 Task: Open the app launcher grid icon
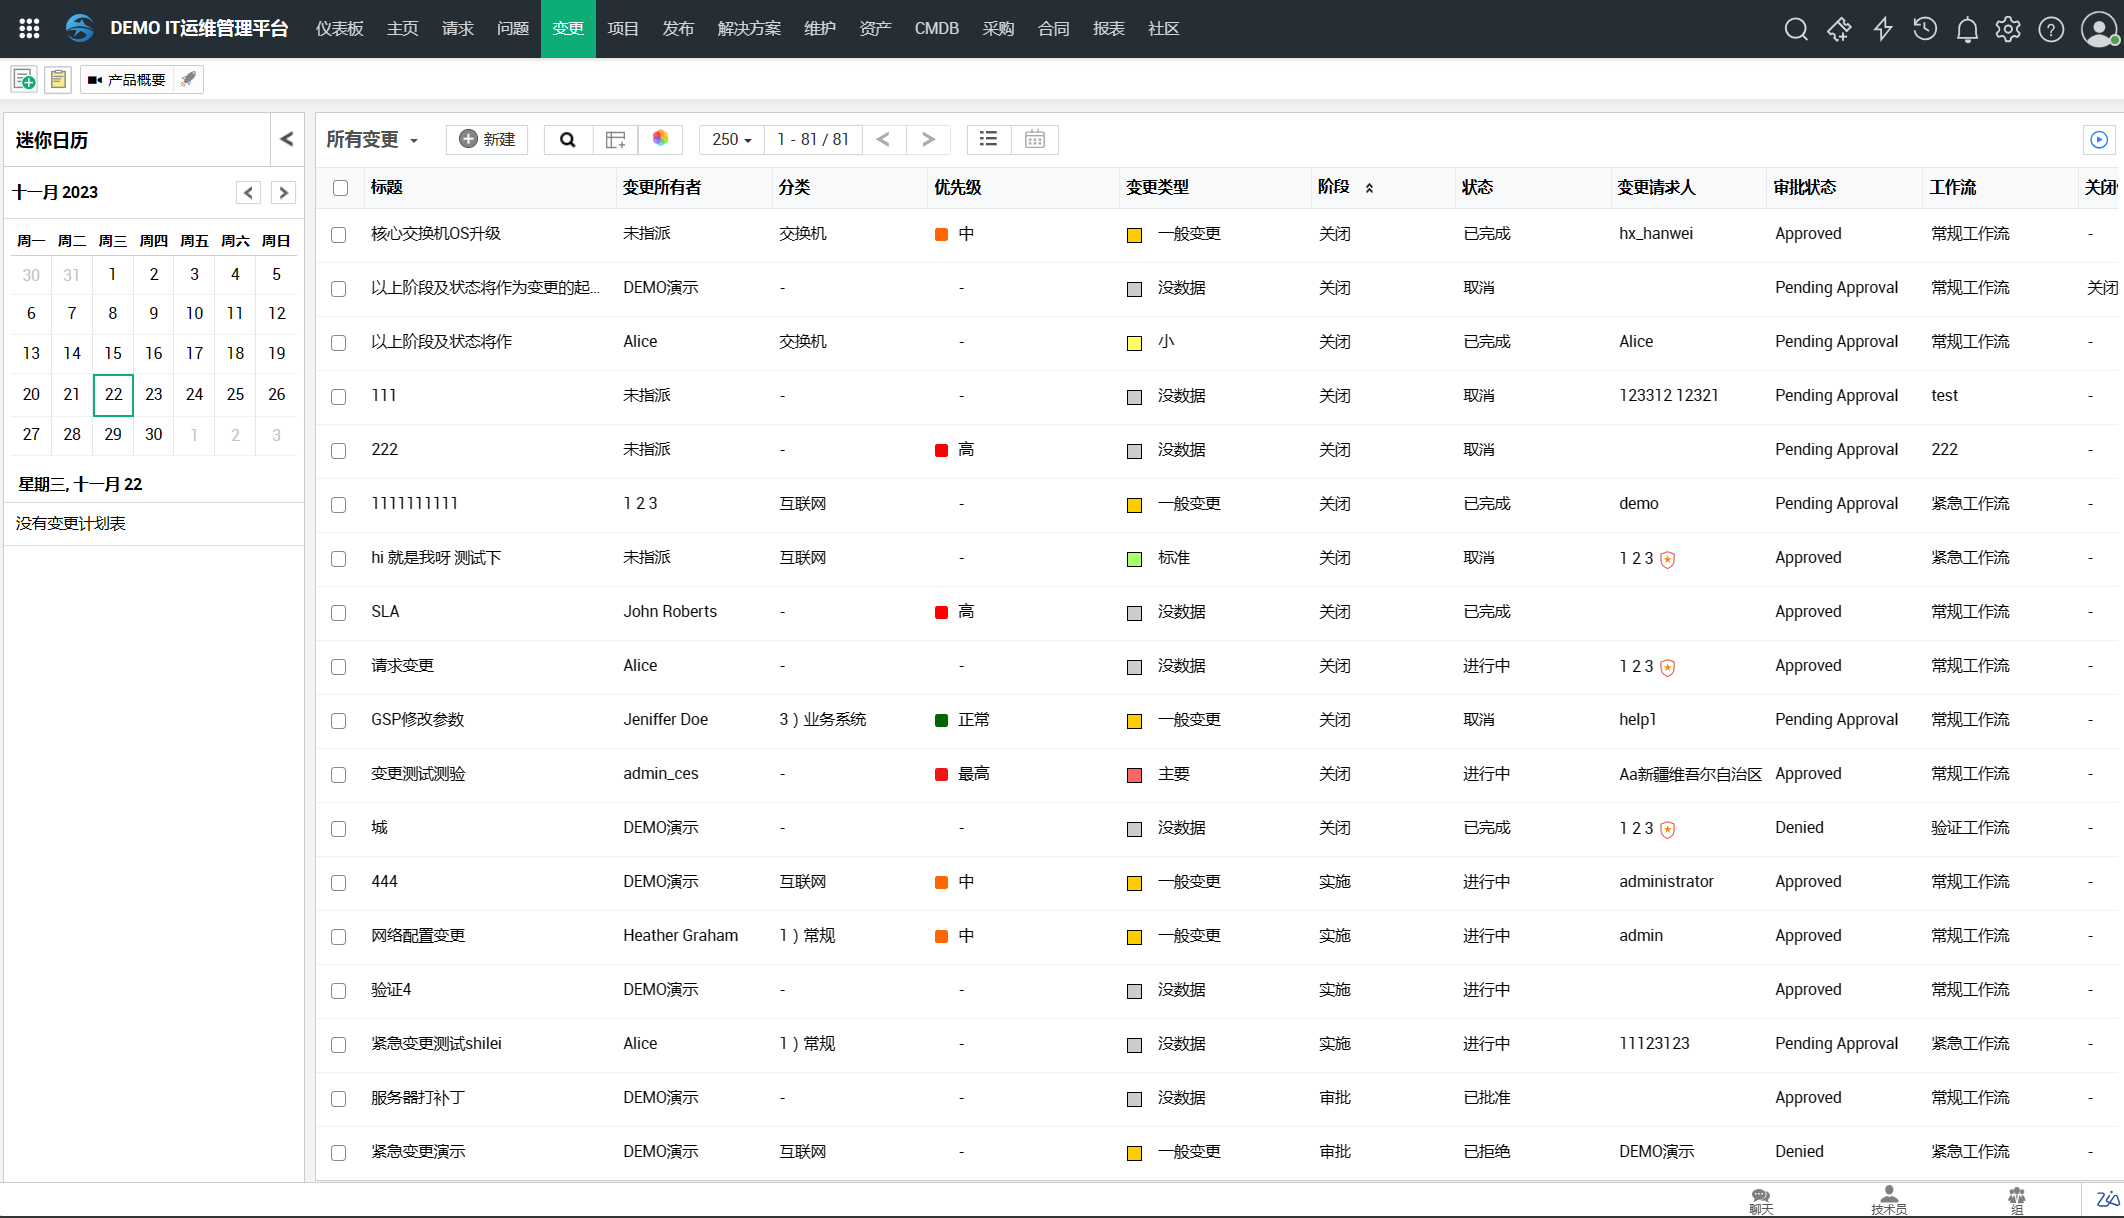[x=29, y=29]
